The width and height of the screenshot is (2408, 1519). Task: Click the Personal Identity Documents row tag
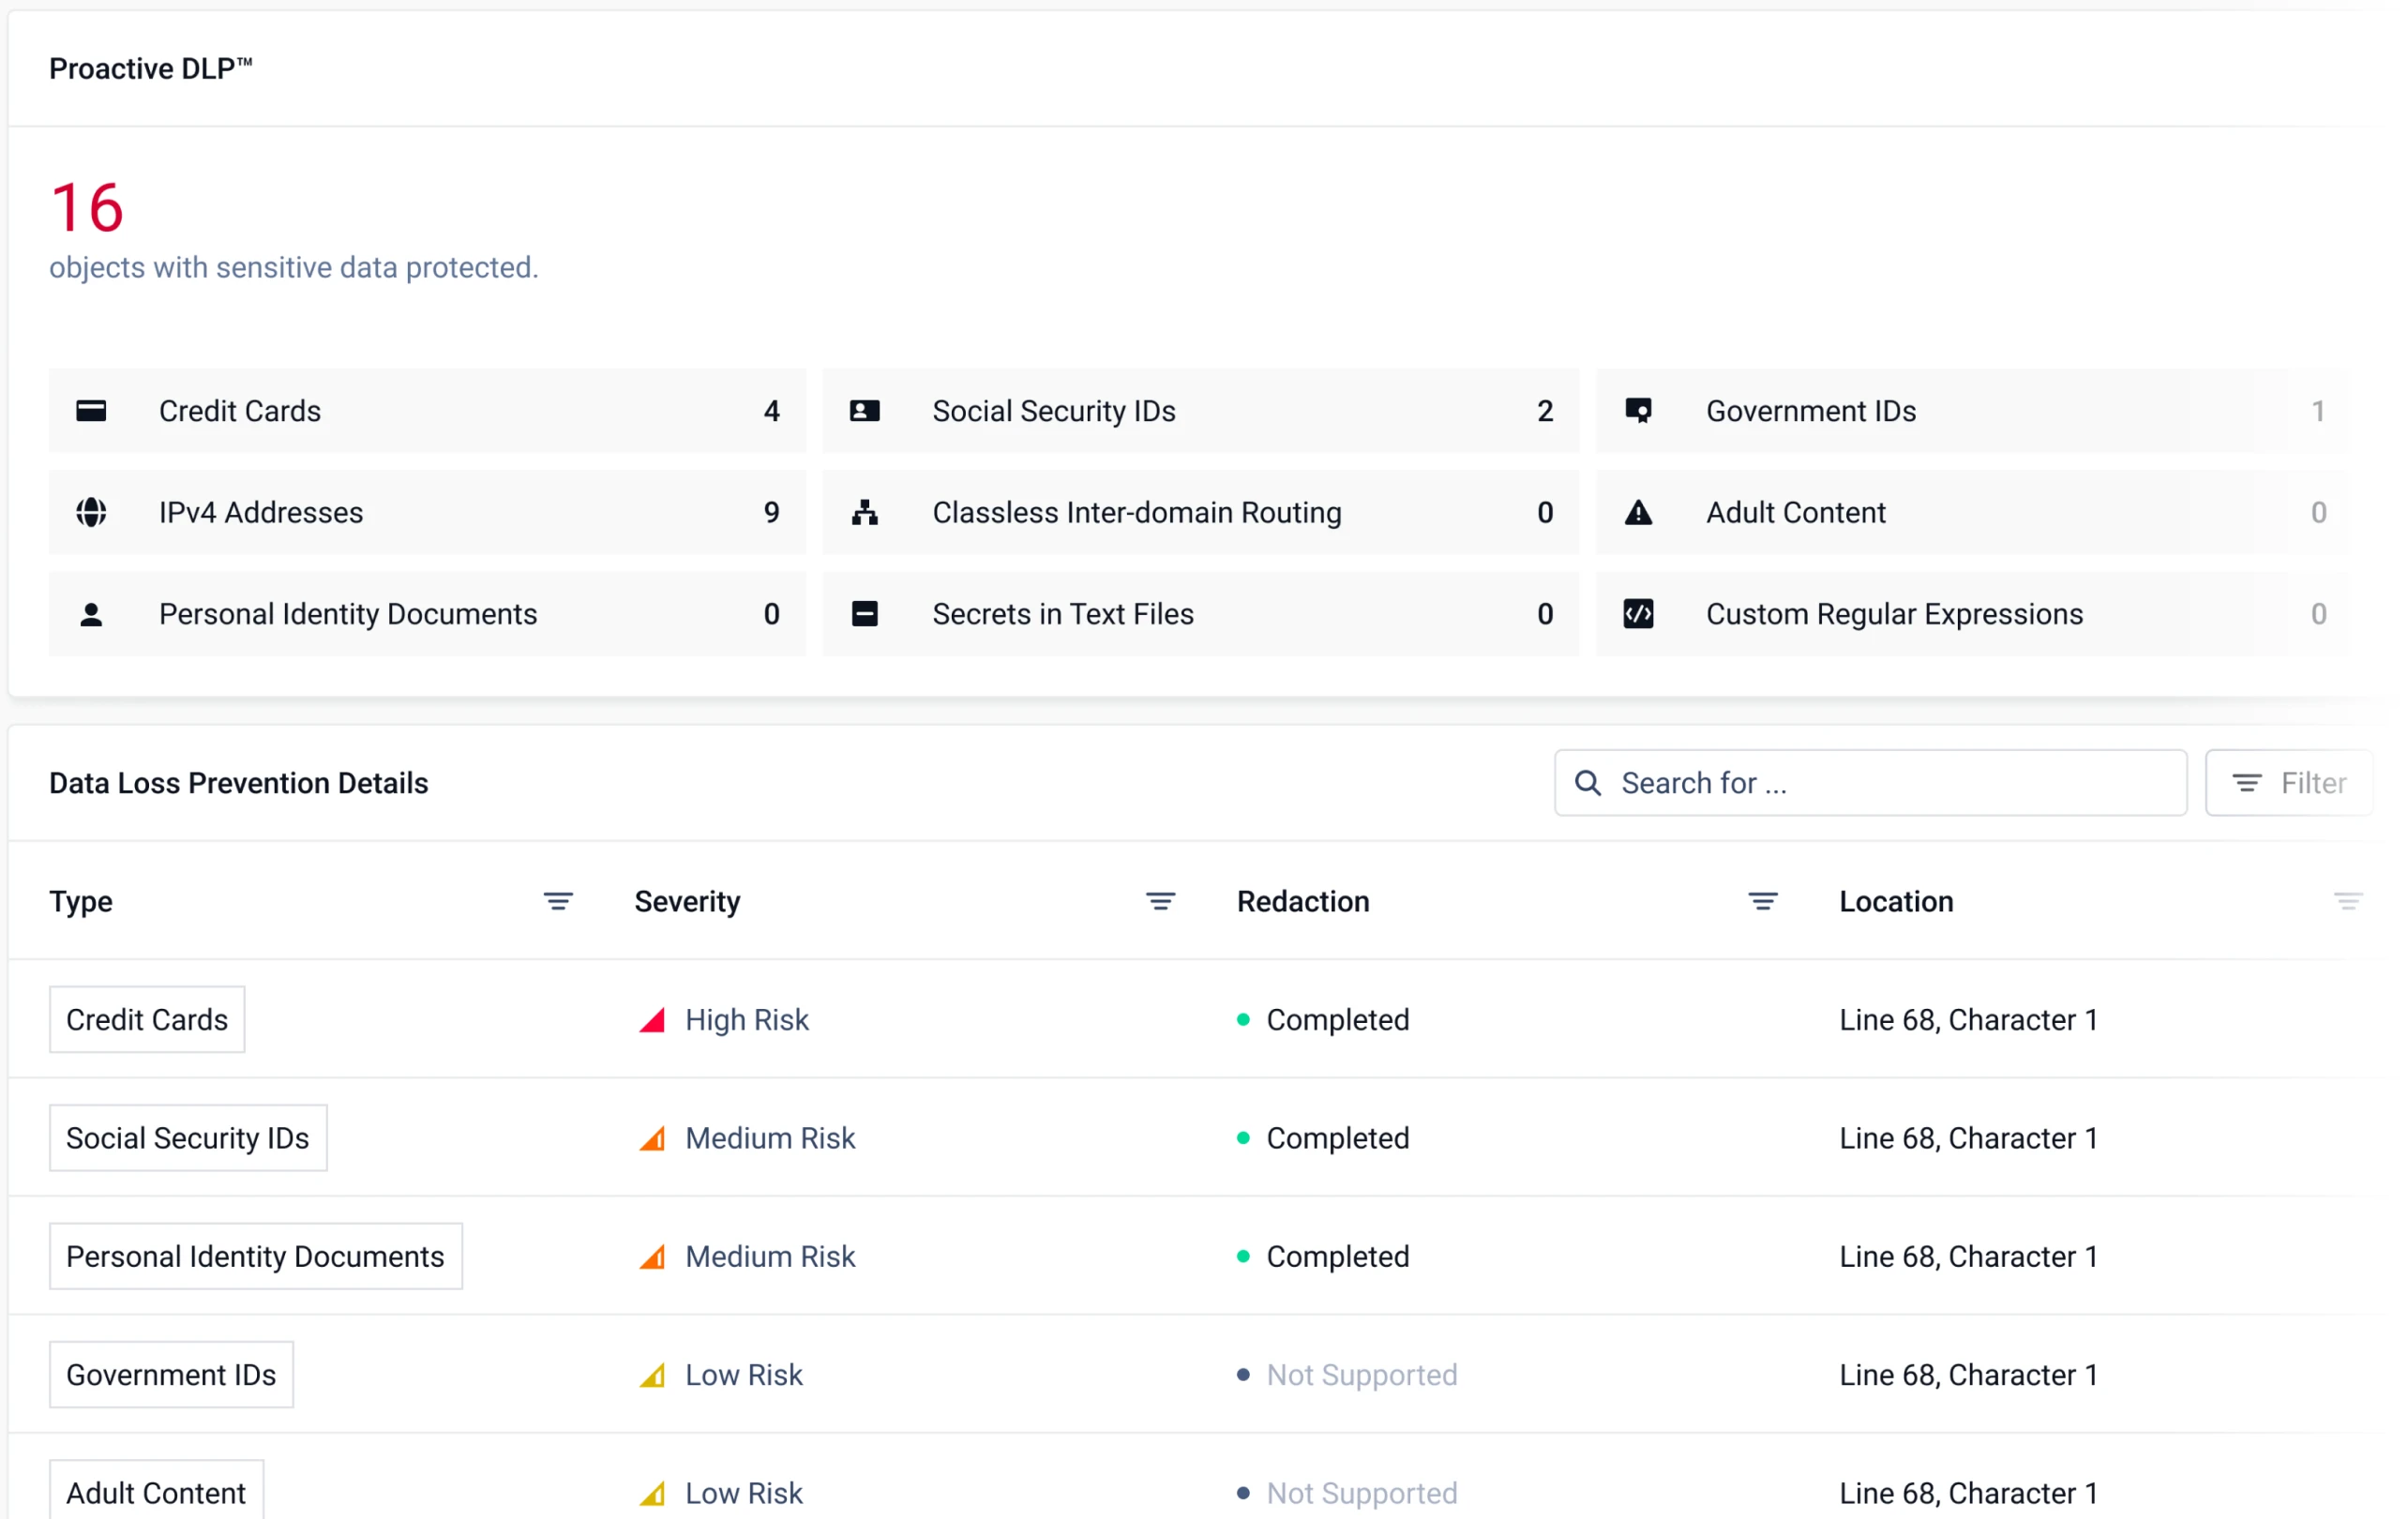click(x=255, y=1256)
